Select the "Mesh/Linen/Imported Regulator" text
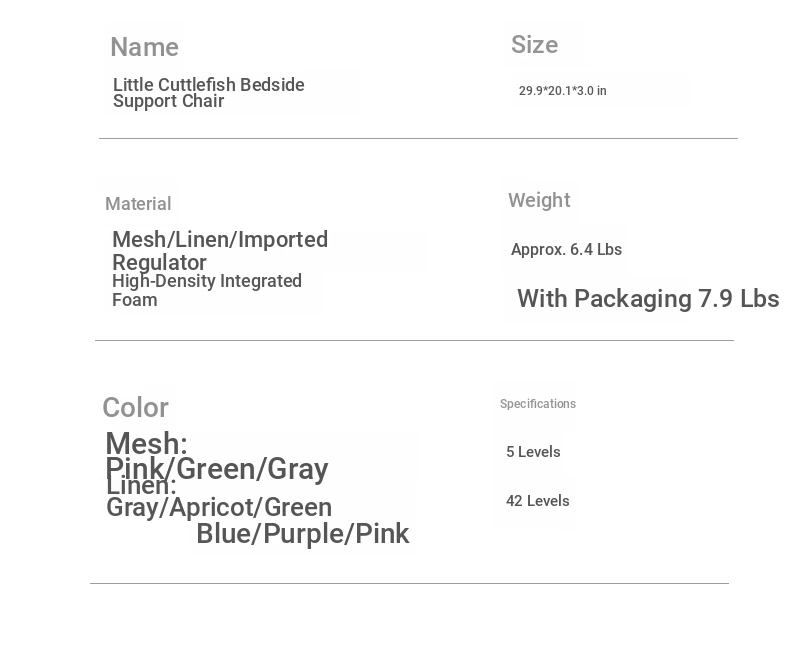Image resolution: width=790 pixels, height=648 pixels. click(219, 251)
